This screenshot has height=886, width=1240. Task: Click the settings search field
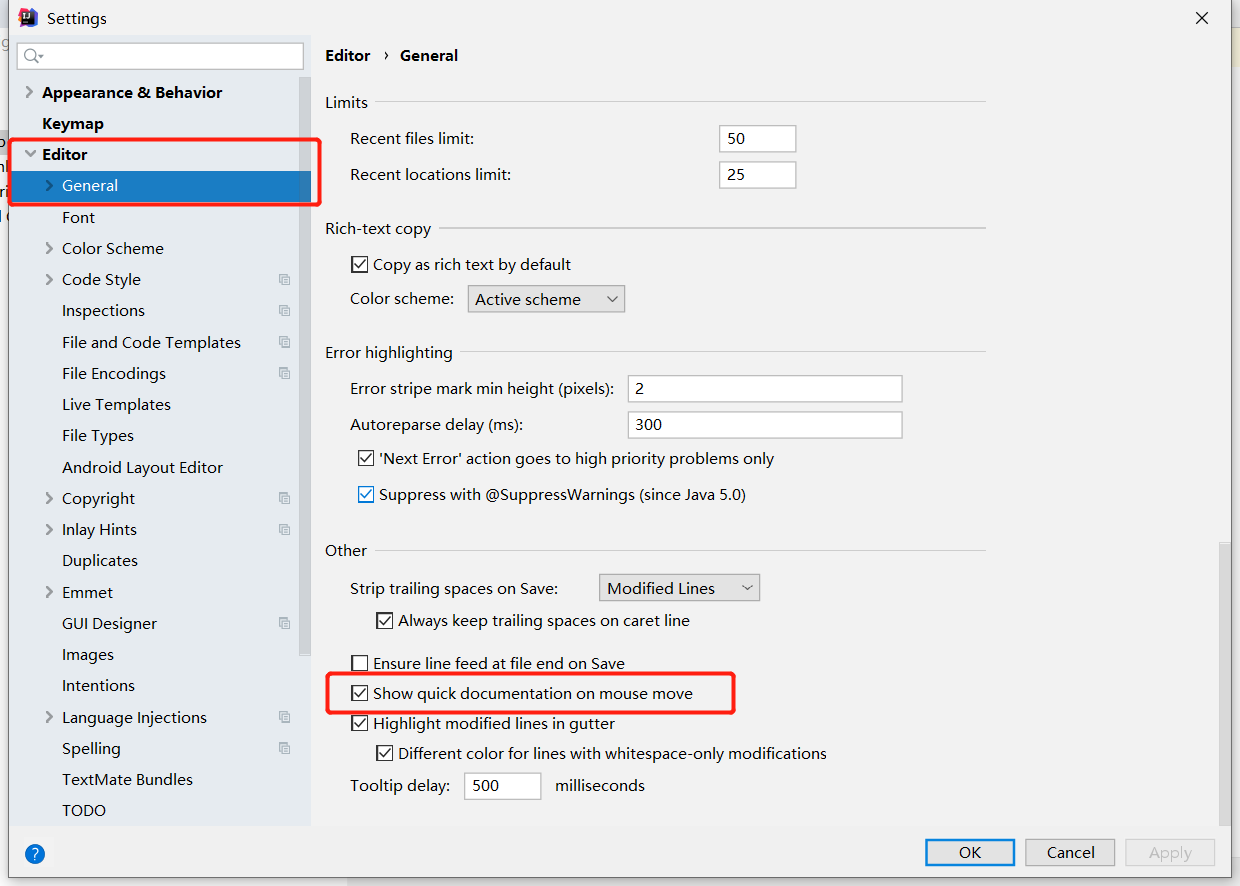(160, 56)
